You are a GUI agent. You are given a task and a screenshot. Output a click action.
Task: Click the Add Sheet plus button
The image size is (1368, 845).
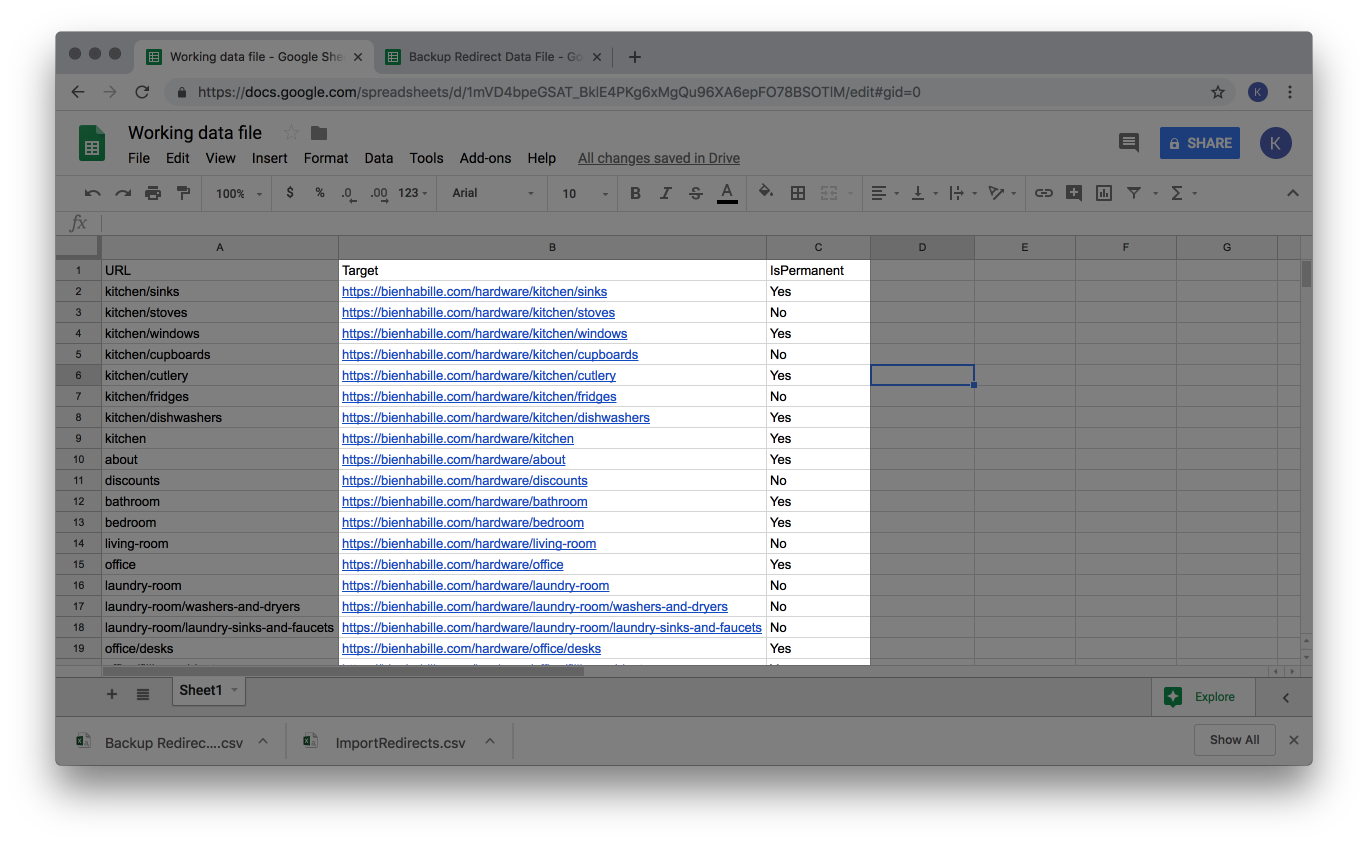[x=112, y=694]
